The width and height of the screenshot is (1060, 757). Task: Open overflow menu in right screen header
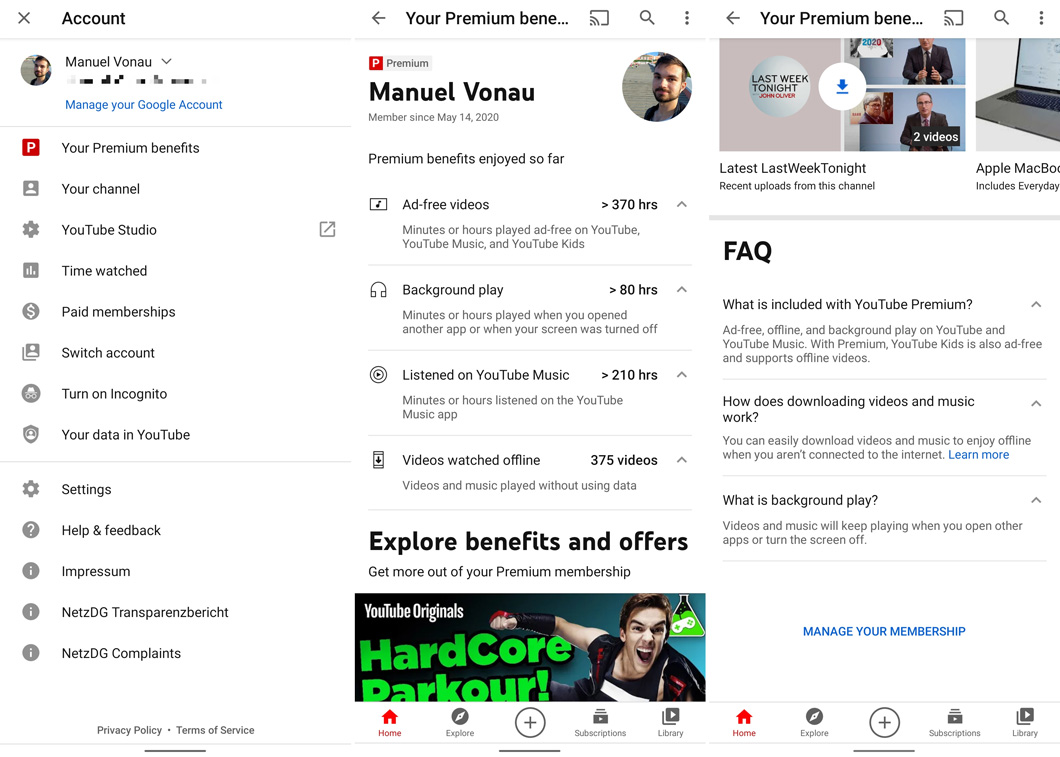tap(1041, 18)
